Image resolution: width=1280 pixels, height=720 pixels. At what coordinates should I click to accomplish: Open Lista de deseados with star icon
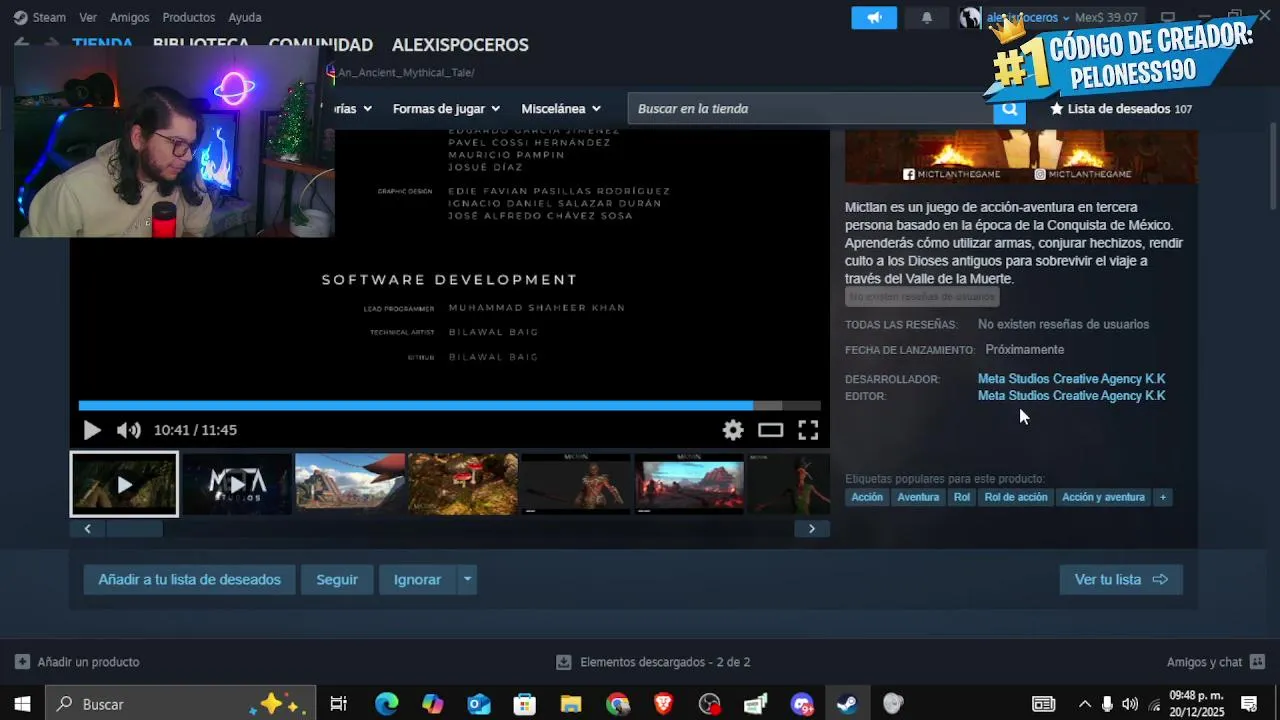[x=1121, y=109]
